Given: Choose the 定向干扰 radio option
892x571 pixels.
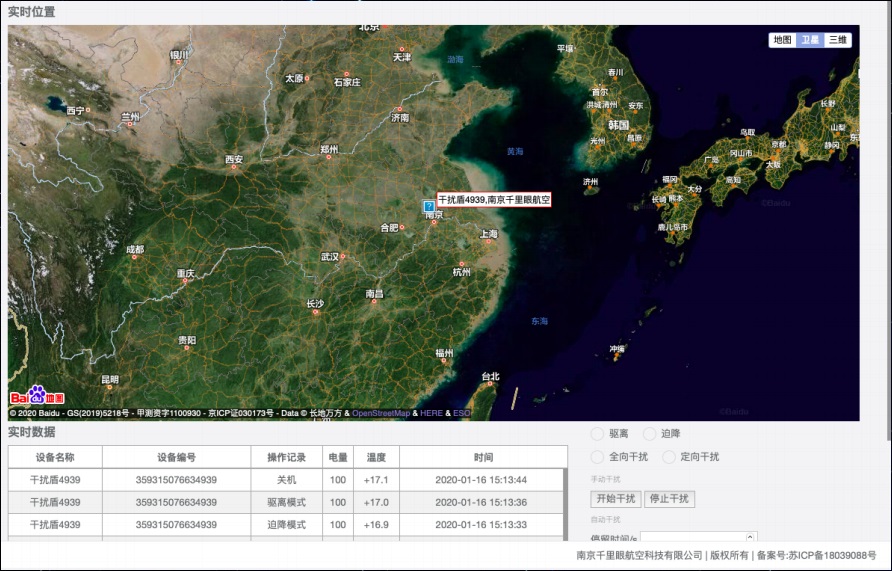Looking at the screenshot, I should [x=669, y=457].
